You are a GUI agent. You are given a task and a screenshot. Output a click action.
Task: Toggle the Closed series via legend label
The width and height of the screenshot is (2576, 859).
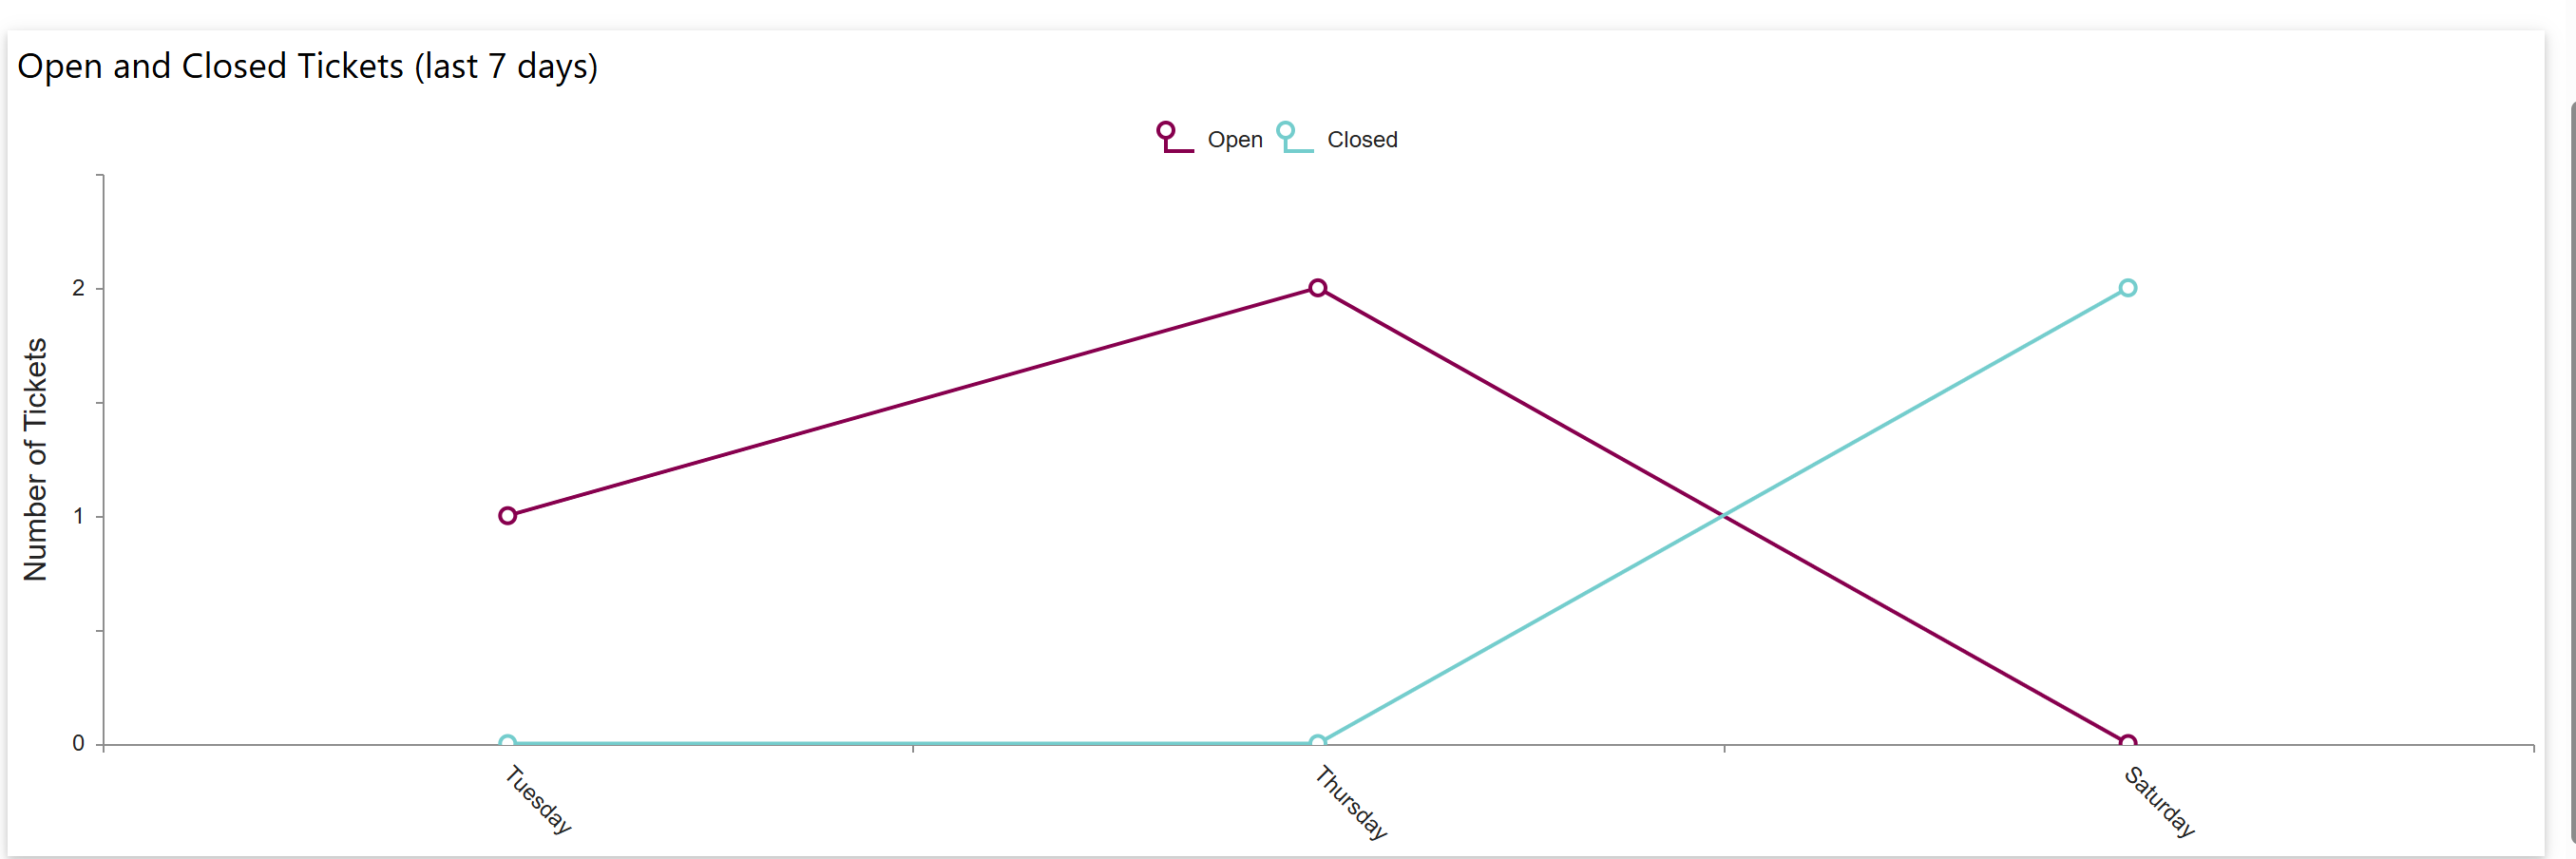point(1361,140)
